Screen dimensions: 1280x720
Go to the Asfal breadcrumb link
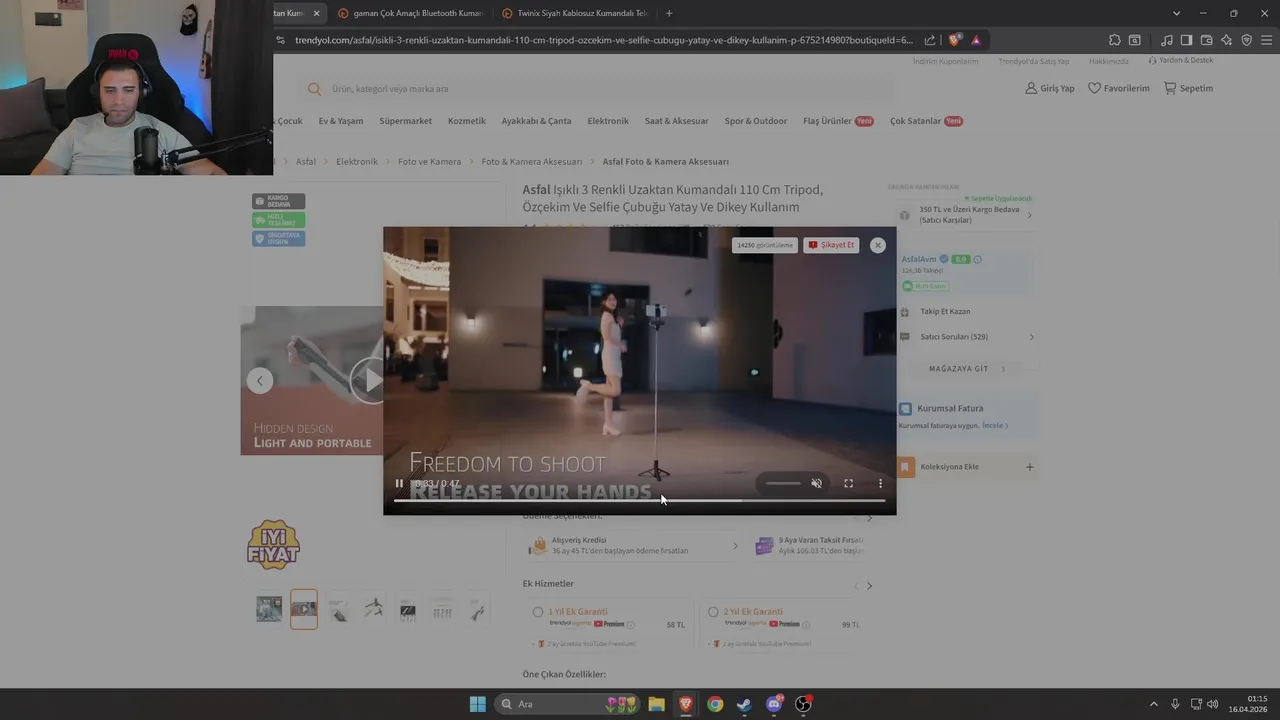pos(306,161)
